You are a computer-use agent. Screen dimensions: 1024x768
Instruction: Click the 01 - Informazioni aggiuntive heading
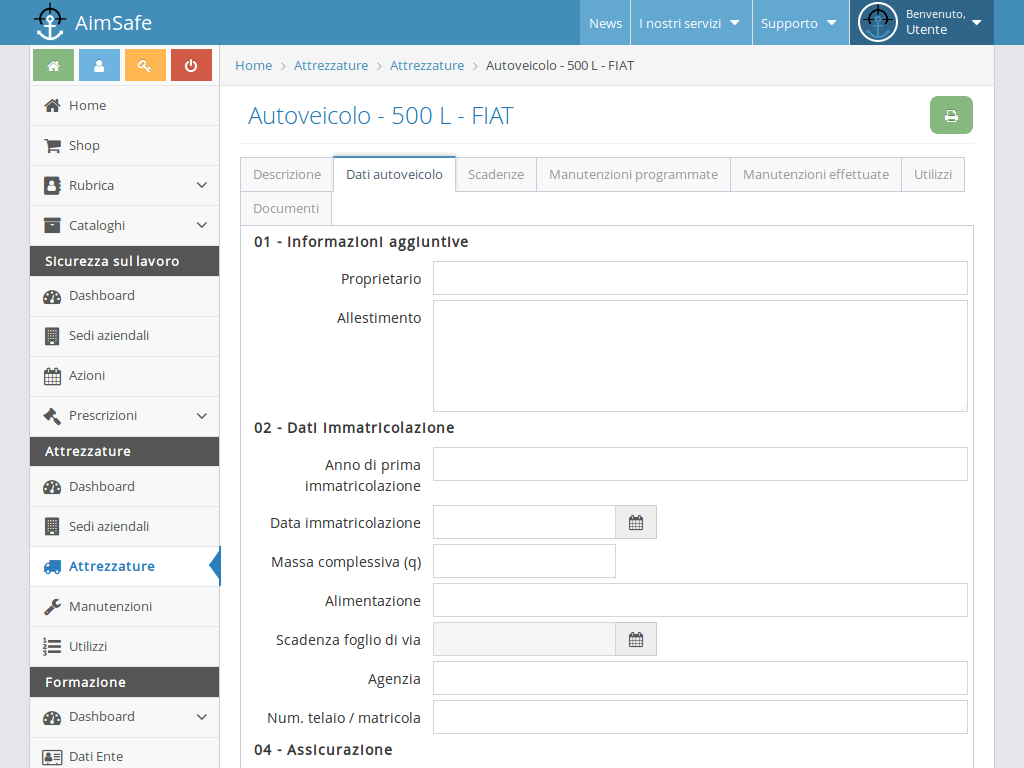tap(361, 242)
